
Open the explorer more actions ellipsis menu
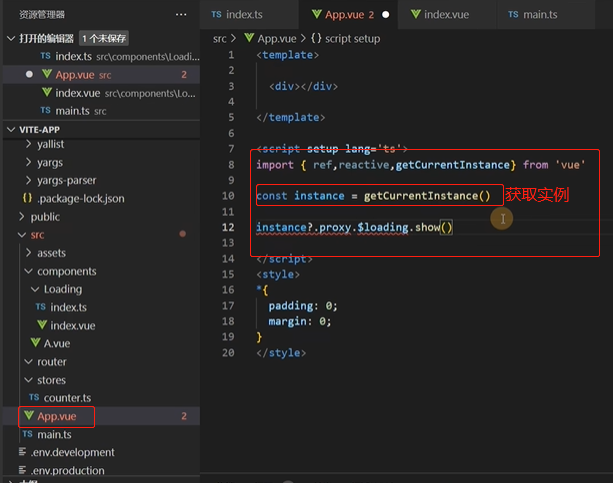[181, 15]
